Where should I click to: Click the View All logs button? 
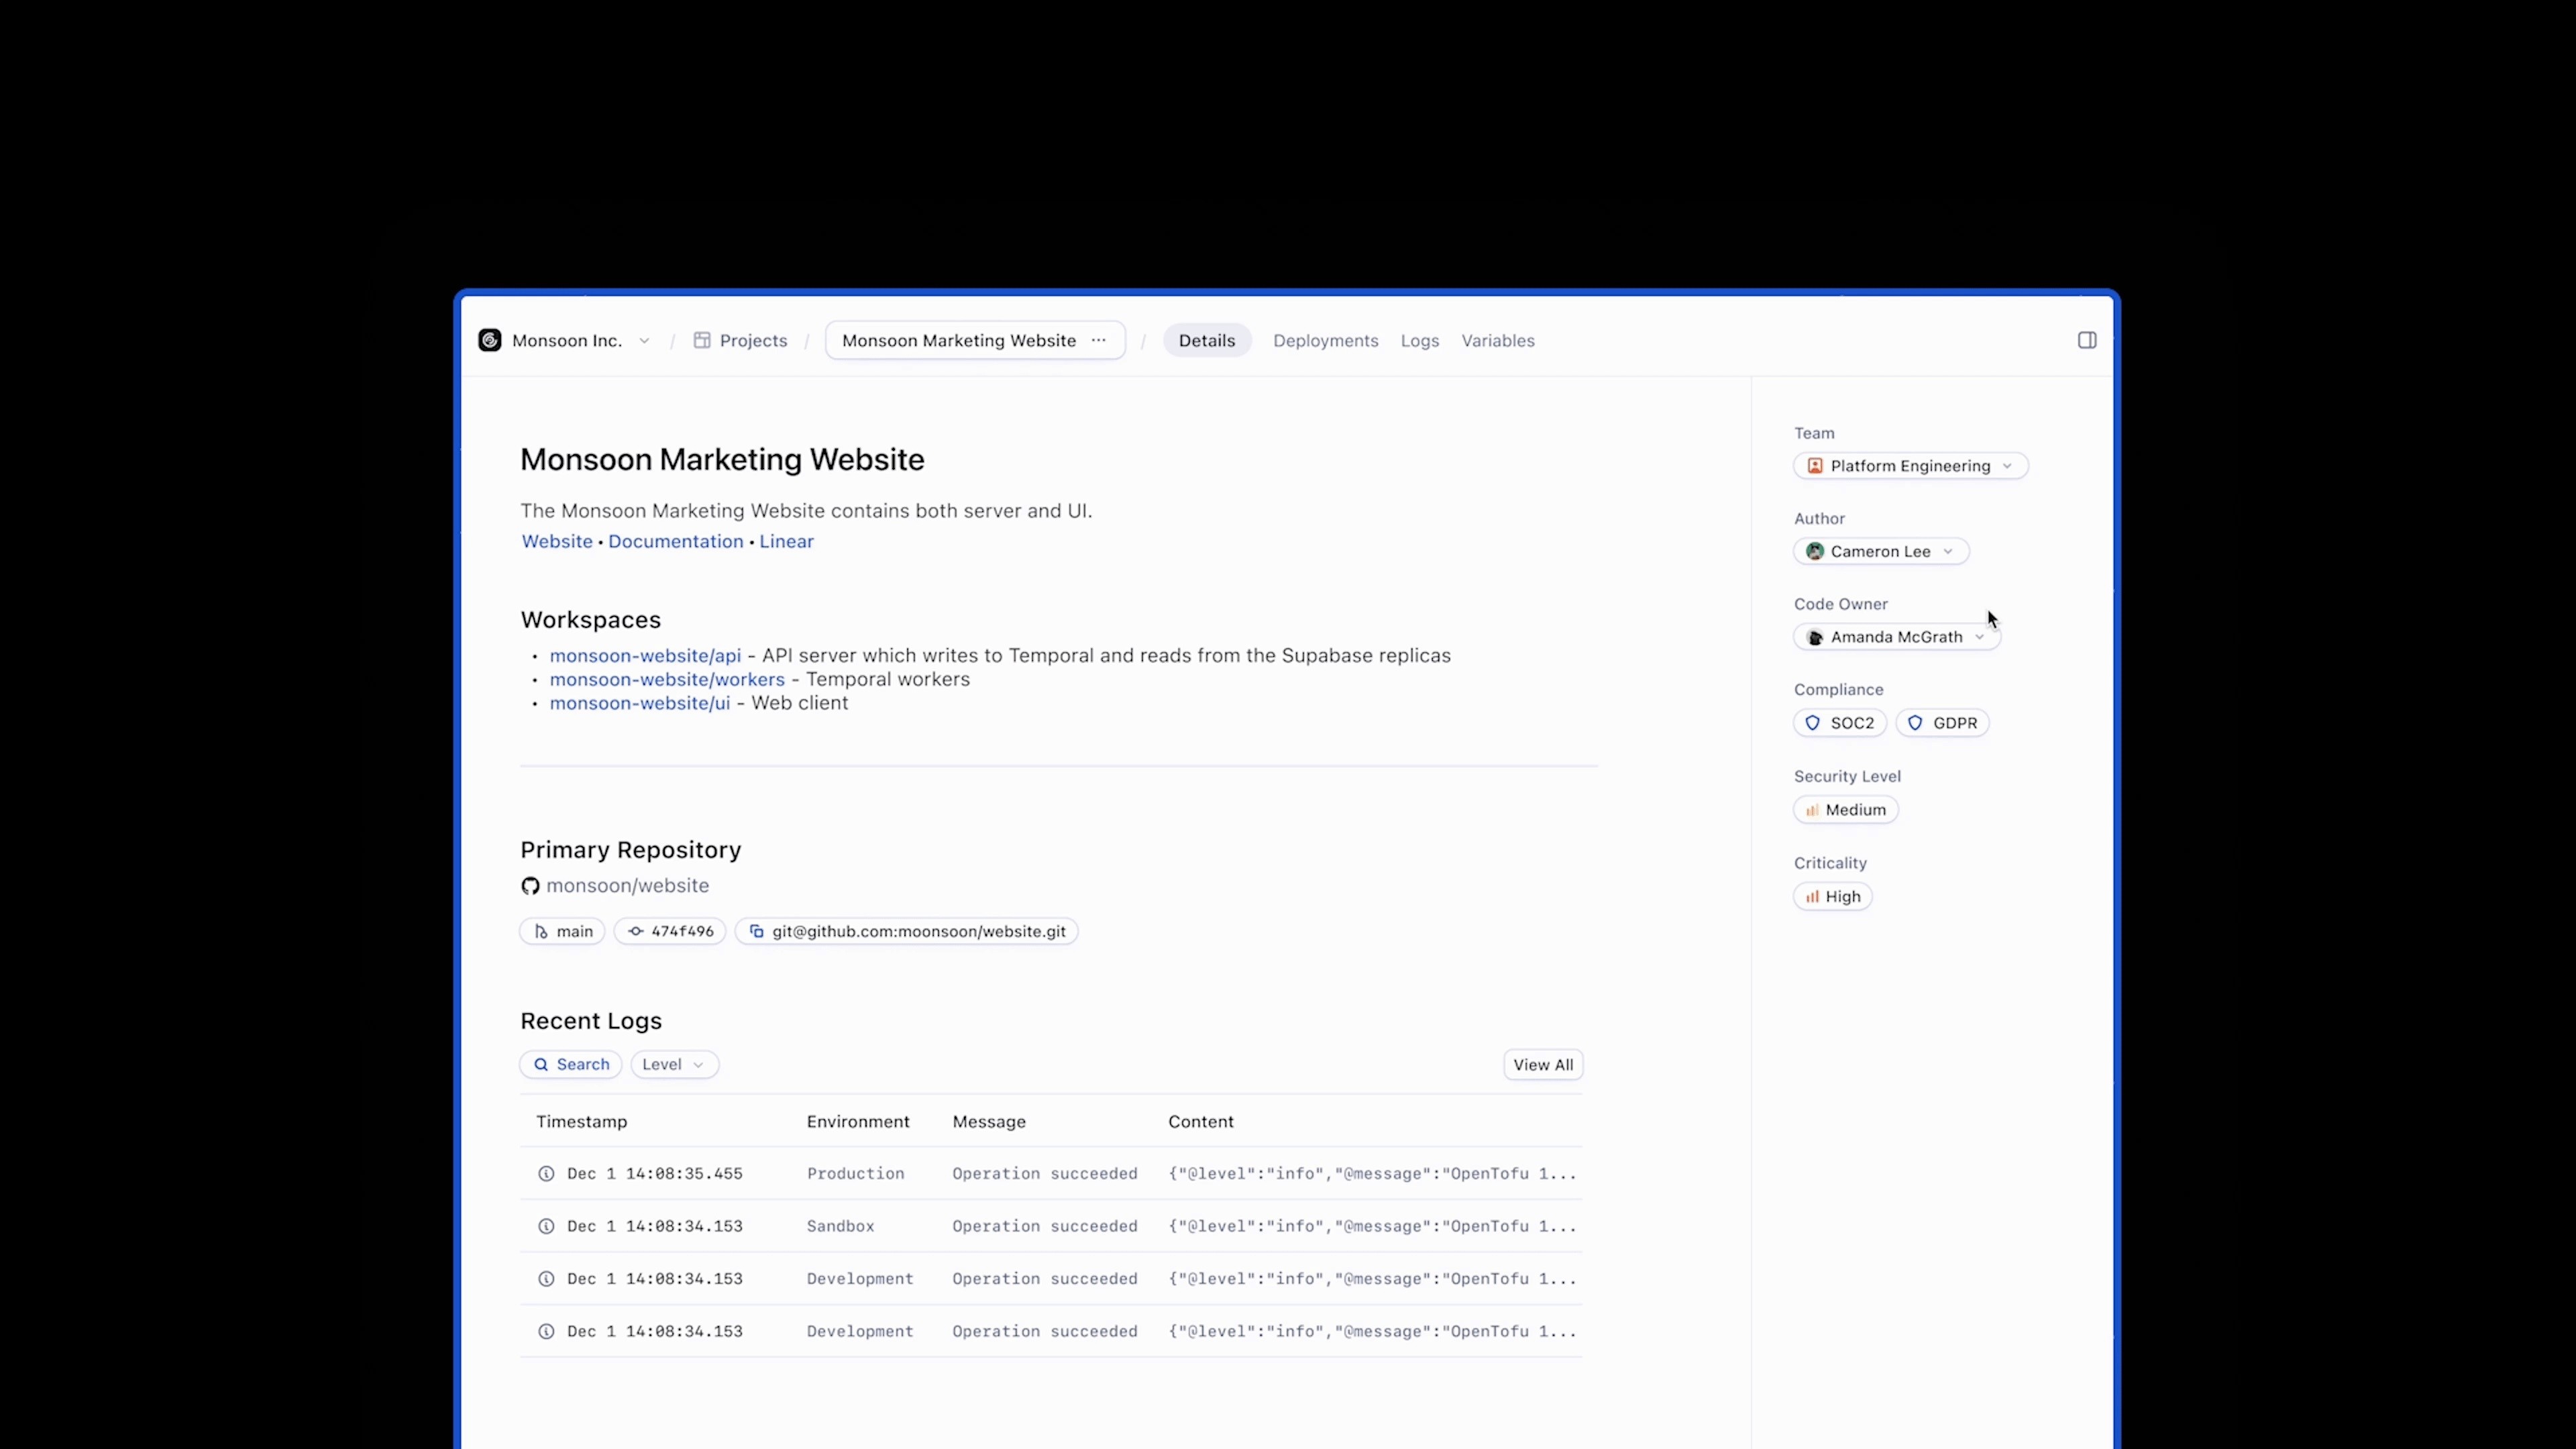1543,1064
